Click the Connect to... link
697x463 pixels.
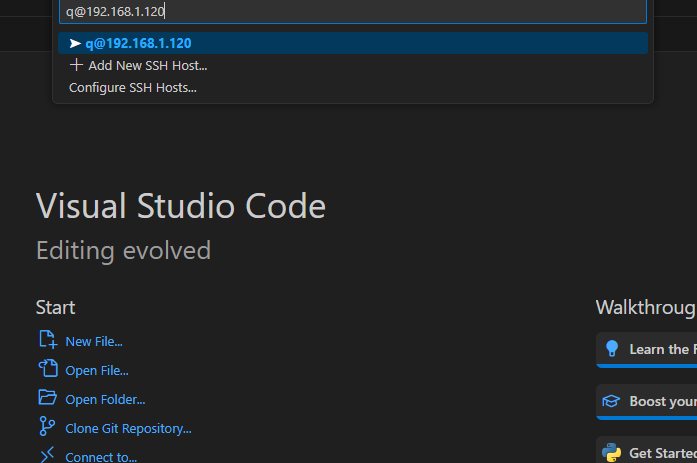(101, 457)
